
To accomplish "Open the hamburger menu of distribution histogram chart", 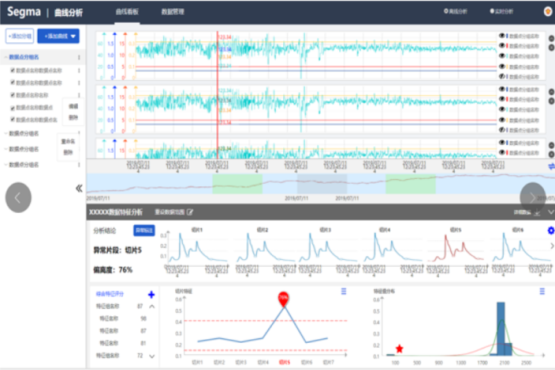I will click(x=542, y=291).
